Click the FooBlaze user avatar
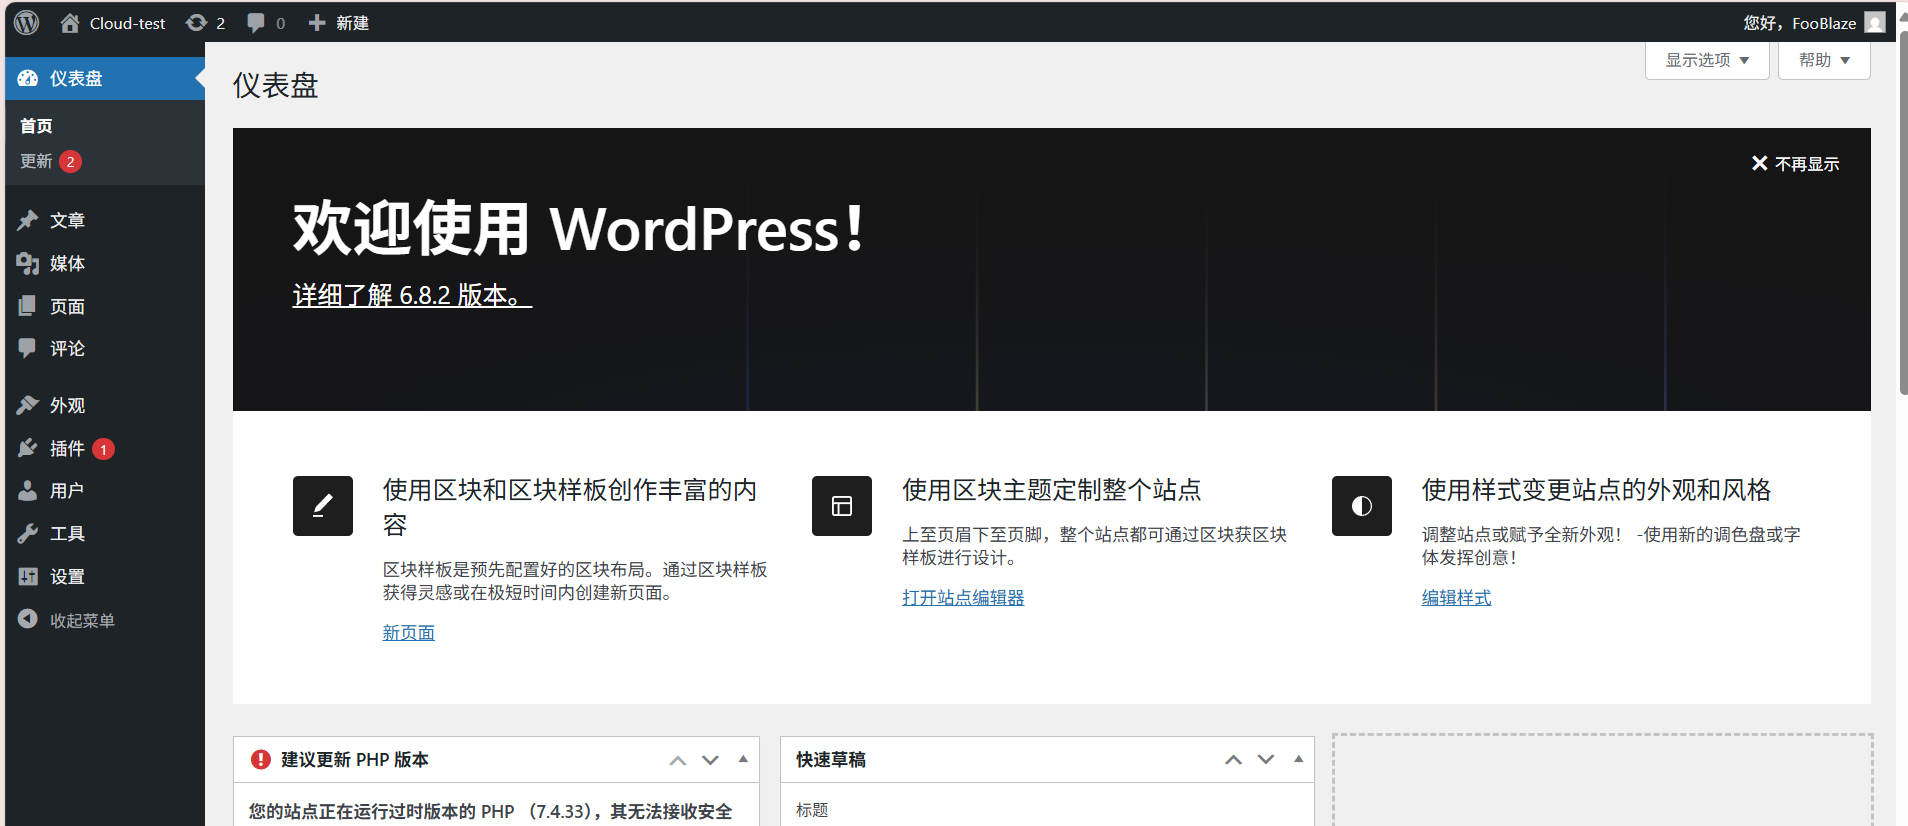This screenshot has height=826, width=1908. click(x=1875, y=22)
